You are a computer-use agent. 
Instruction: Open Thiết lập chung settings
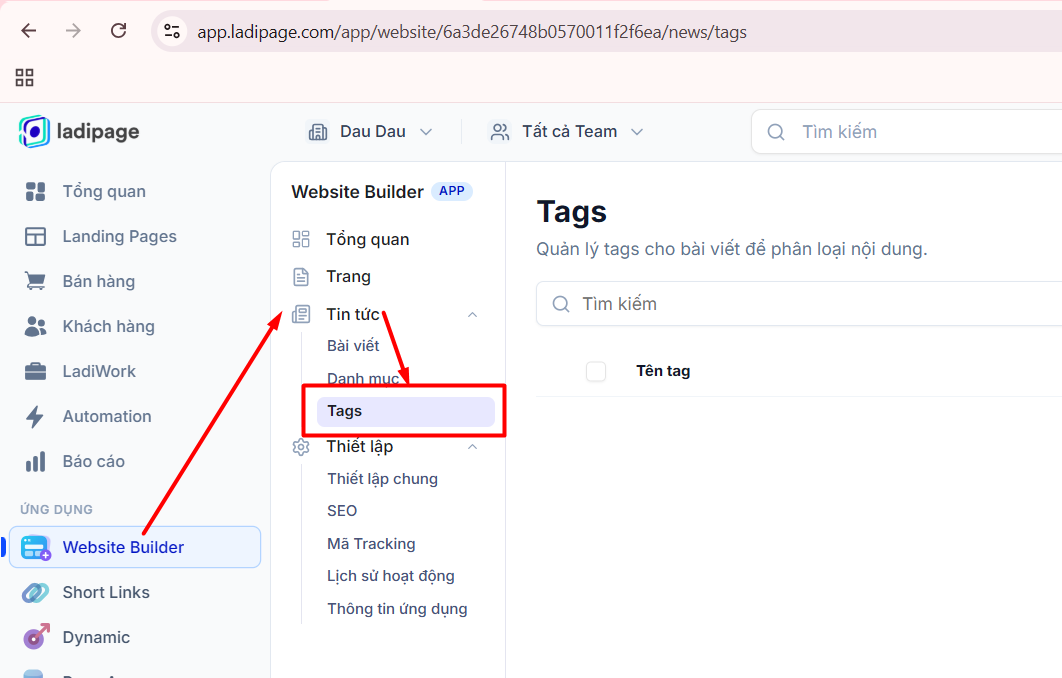[x=383, y=479]
